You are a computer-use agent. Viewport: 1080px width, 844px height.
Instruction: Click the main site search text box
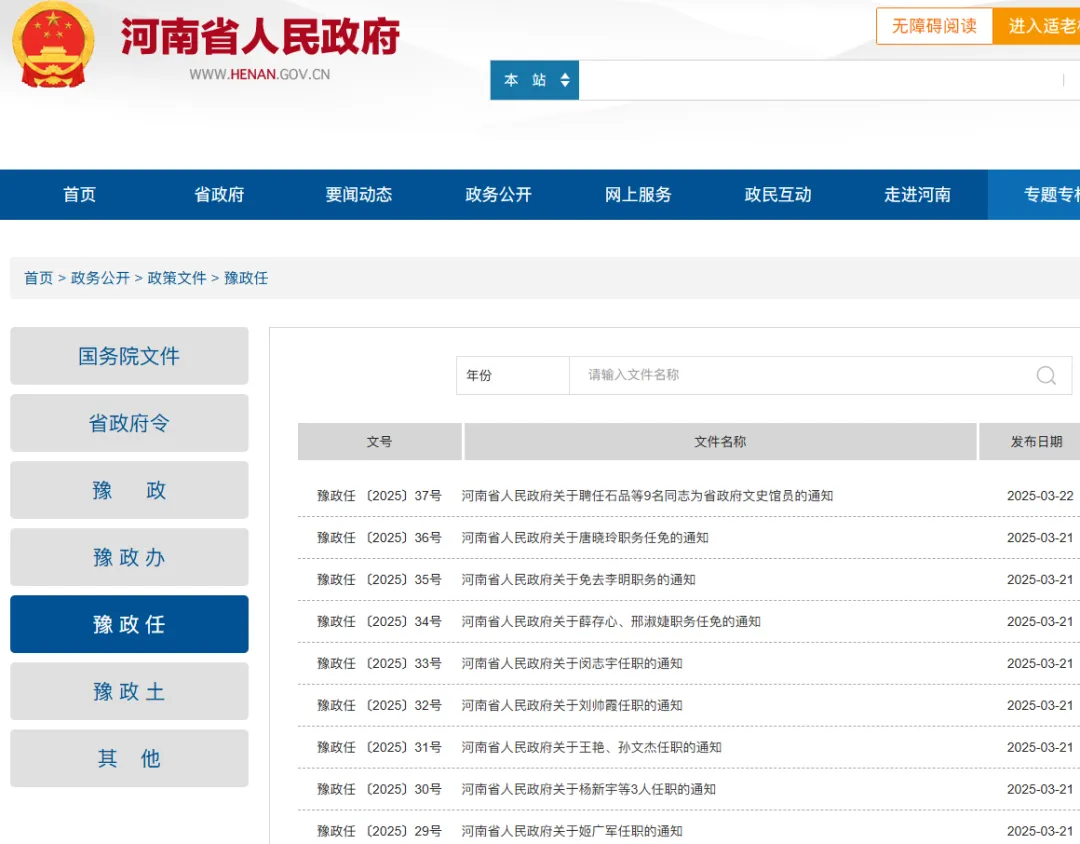click(820, 80)
